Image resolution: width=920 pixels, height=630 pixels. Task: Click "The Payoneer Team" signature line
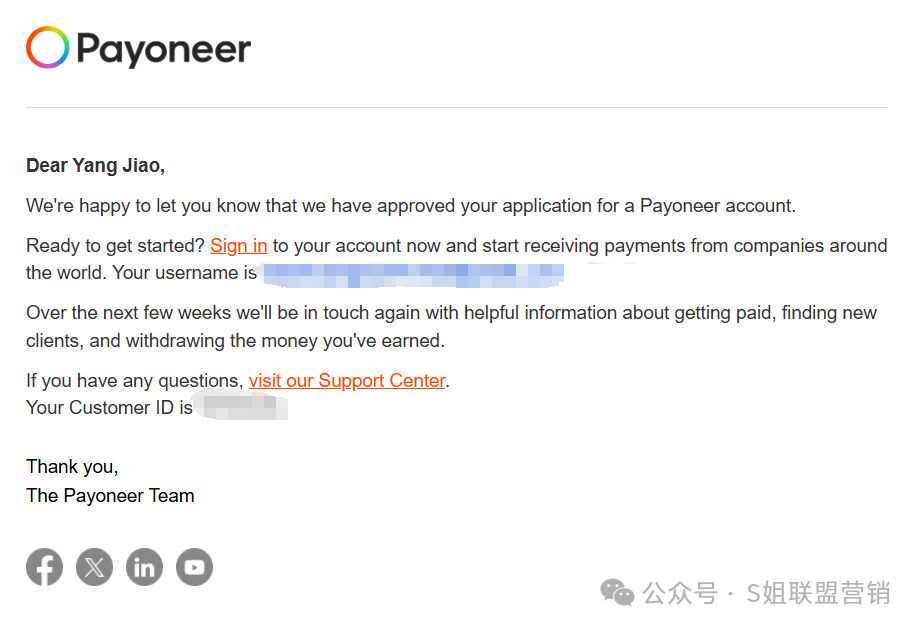pyautogui.click(x=110, y=496)
